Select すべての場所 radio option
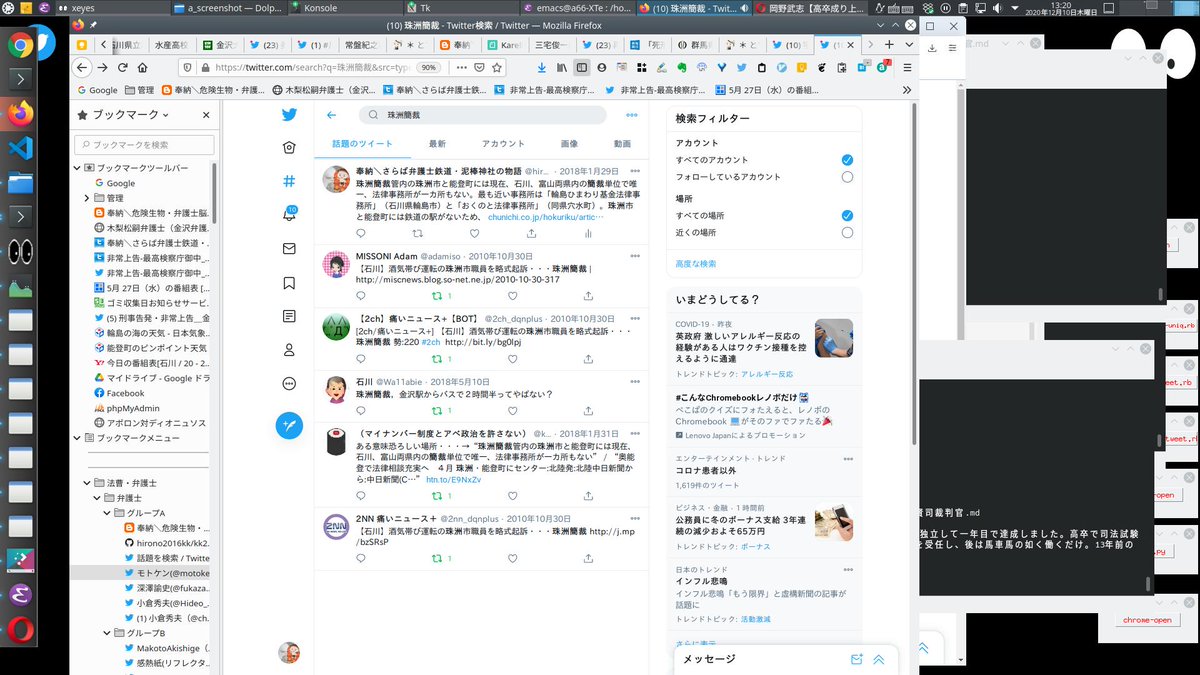 click(847, 215)
